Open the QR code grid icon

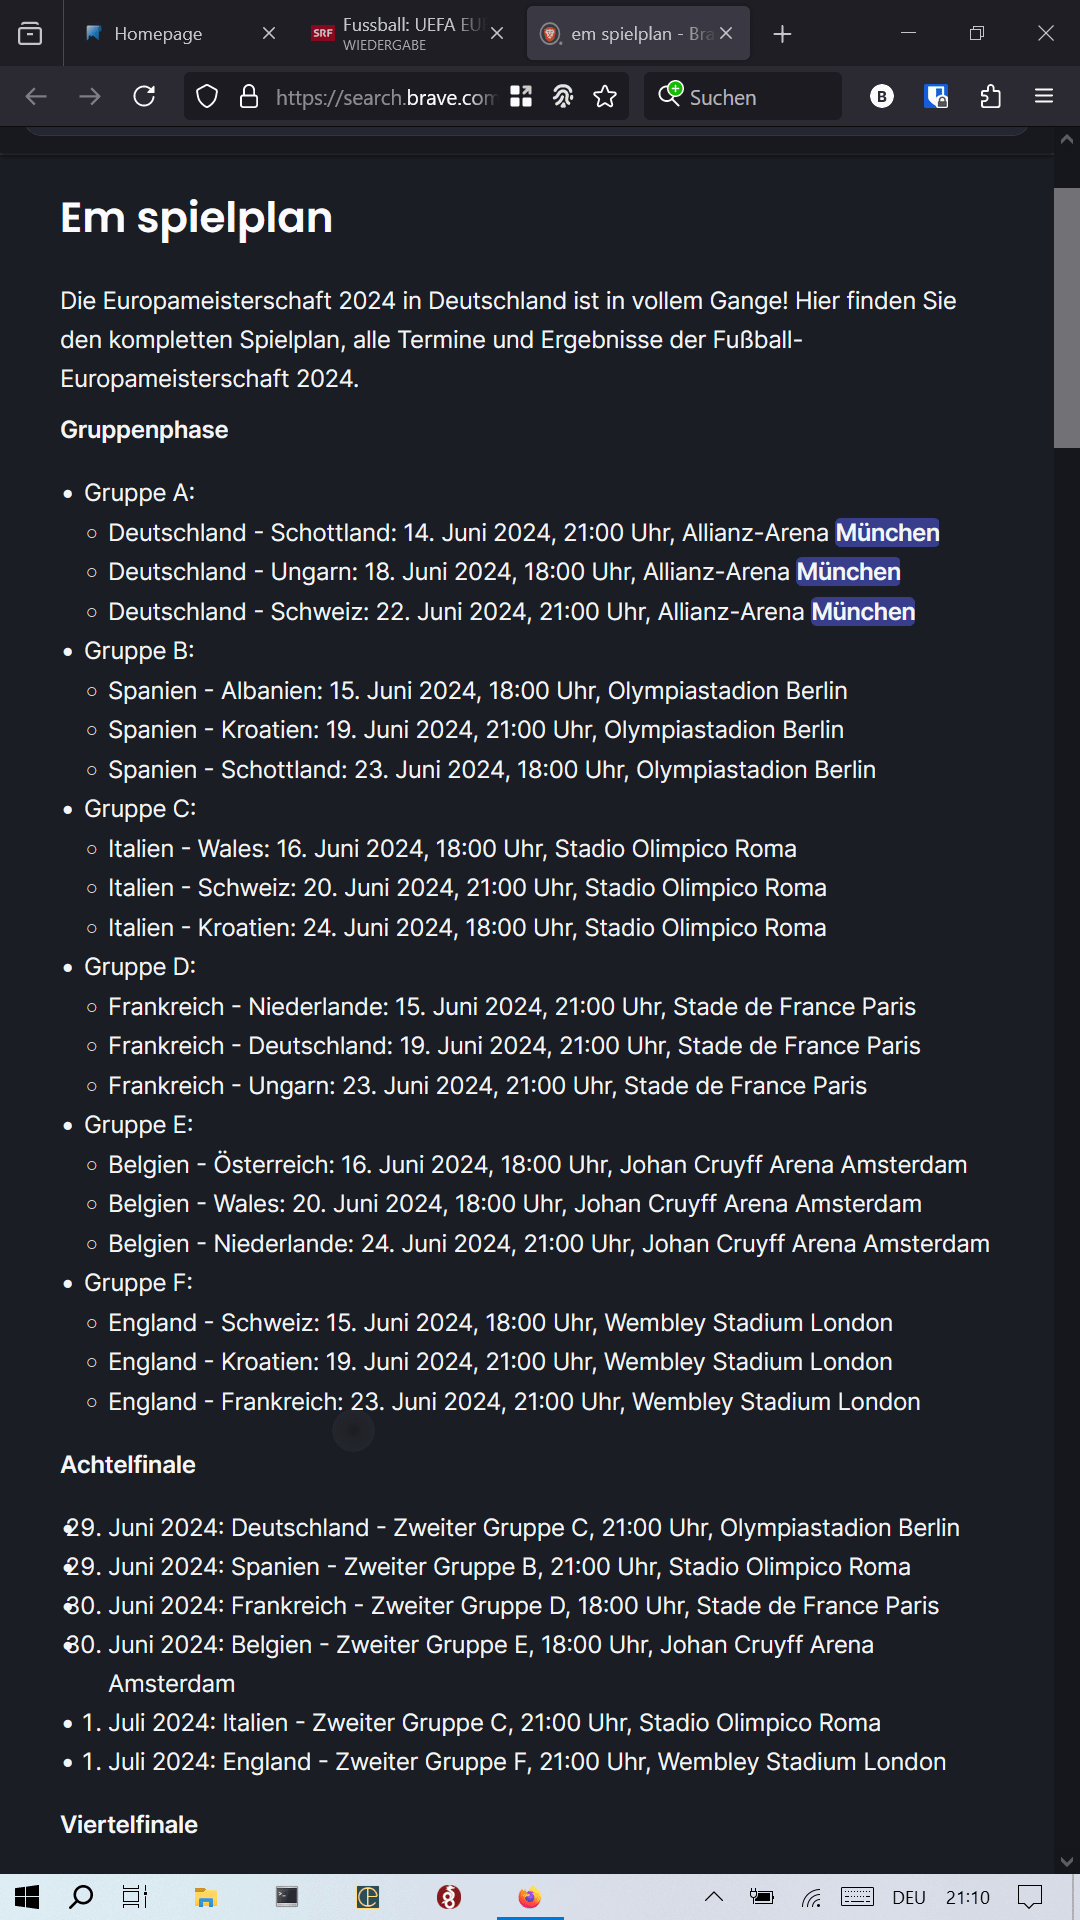[x=521, y=96]
